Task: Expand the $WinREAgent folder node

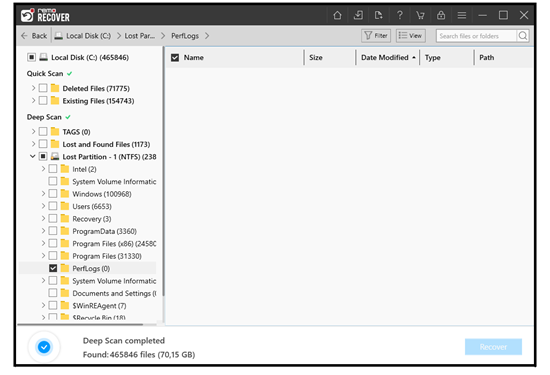Action: [43, 305]
